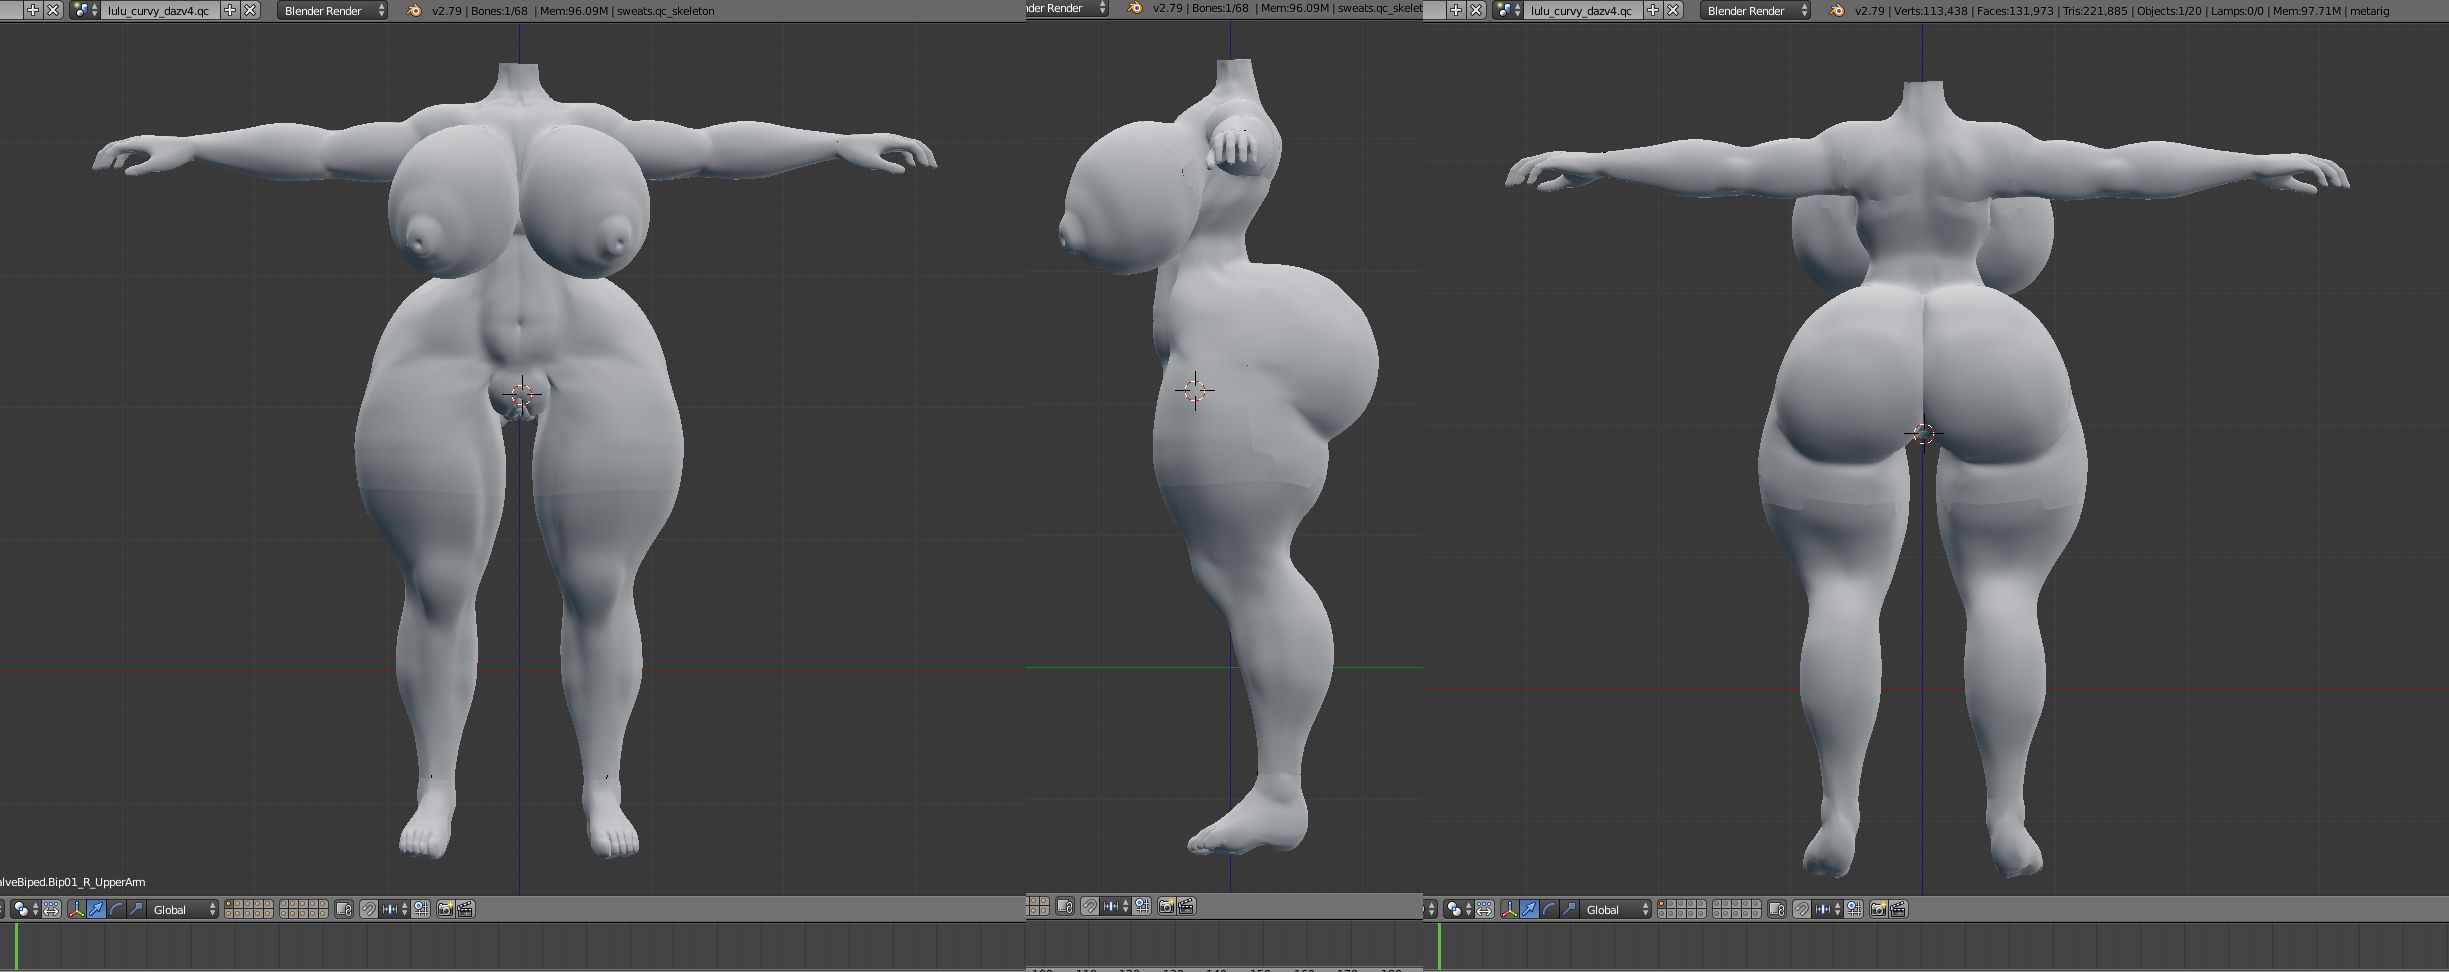Viewport: 2449px width, 972px height.
Task: Enable rotate manipulator in right viewport
Action: click(x=1549, y=909)
